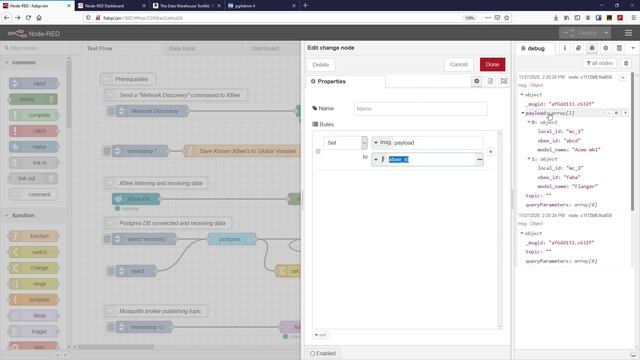Click the Cancel button
The width and height of the screenshot is (640, 360).
459,64
